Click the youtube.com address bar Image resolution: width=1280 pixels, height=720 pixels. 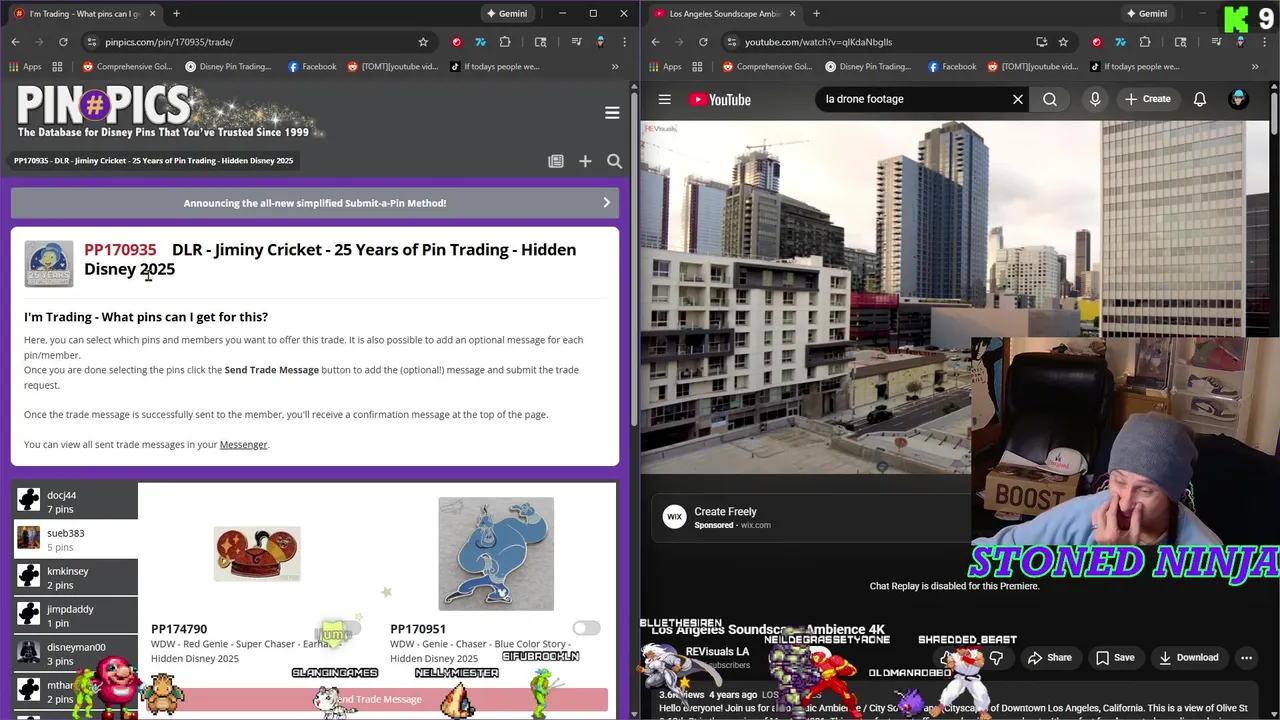click(880, 42)
